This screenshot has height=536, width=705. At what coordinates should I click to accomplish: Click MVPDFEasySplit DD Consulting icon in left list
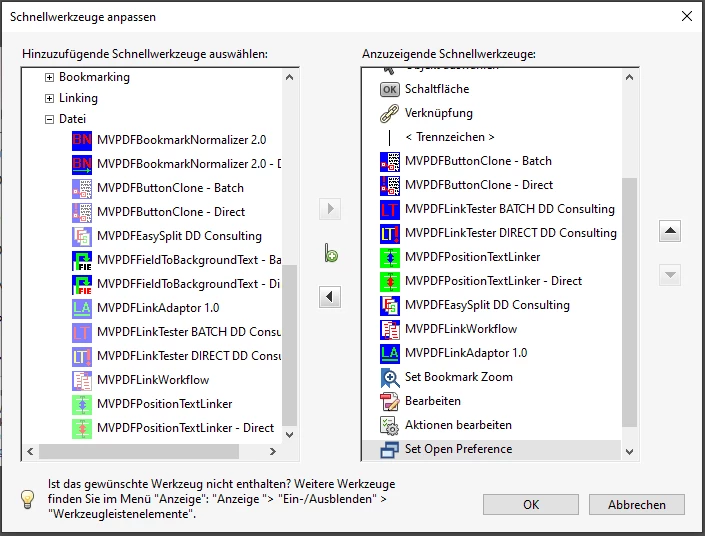click(82, 237)
